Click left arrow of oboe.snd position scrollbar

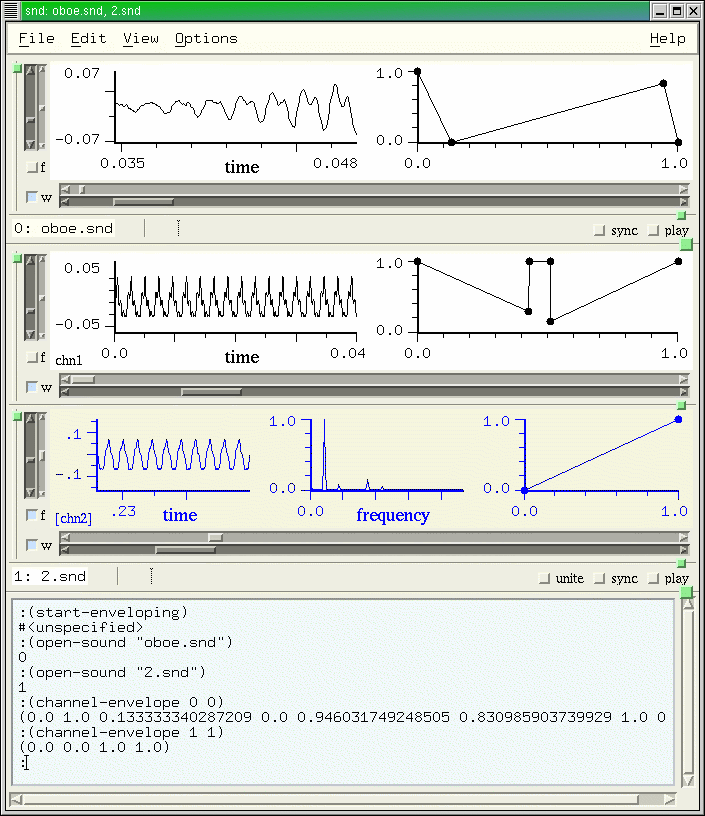pos(65,188)
